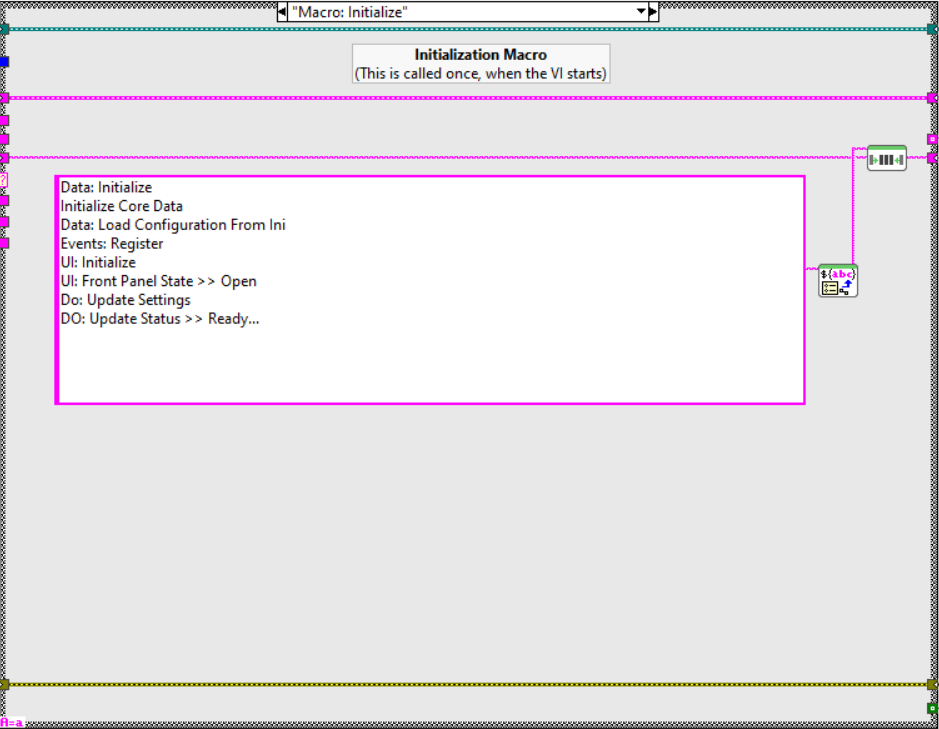The width and height of the screenshot is (939, 729).
Task: Click the "Data: Initialize" line in string constant
Action: (106, 187)
